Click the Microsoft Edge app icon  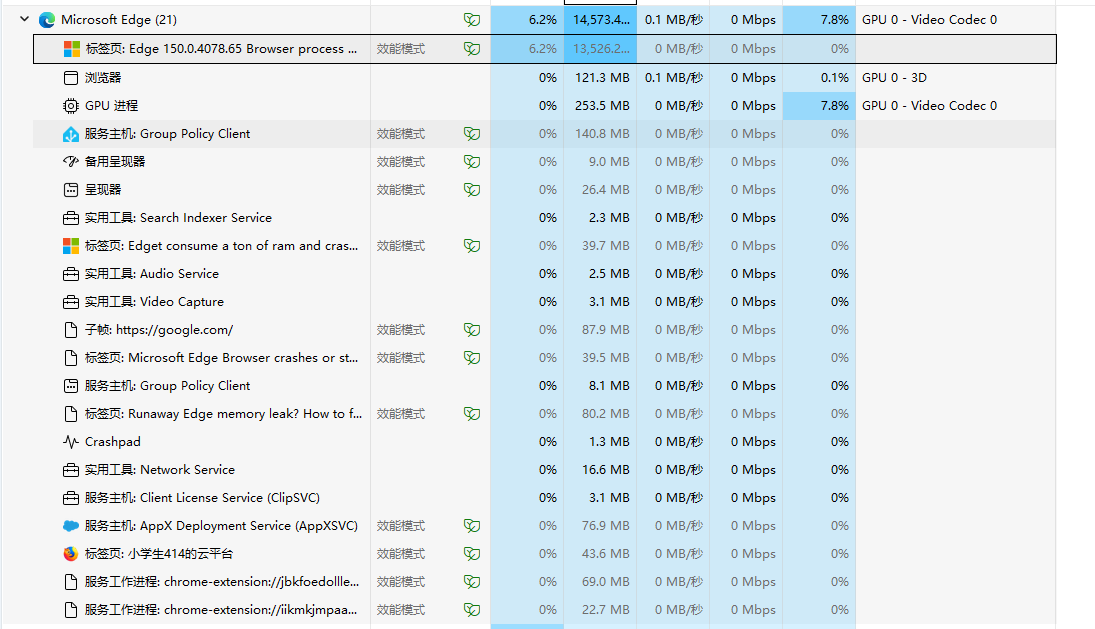pos(47,20)
